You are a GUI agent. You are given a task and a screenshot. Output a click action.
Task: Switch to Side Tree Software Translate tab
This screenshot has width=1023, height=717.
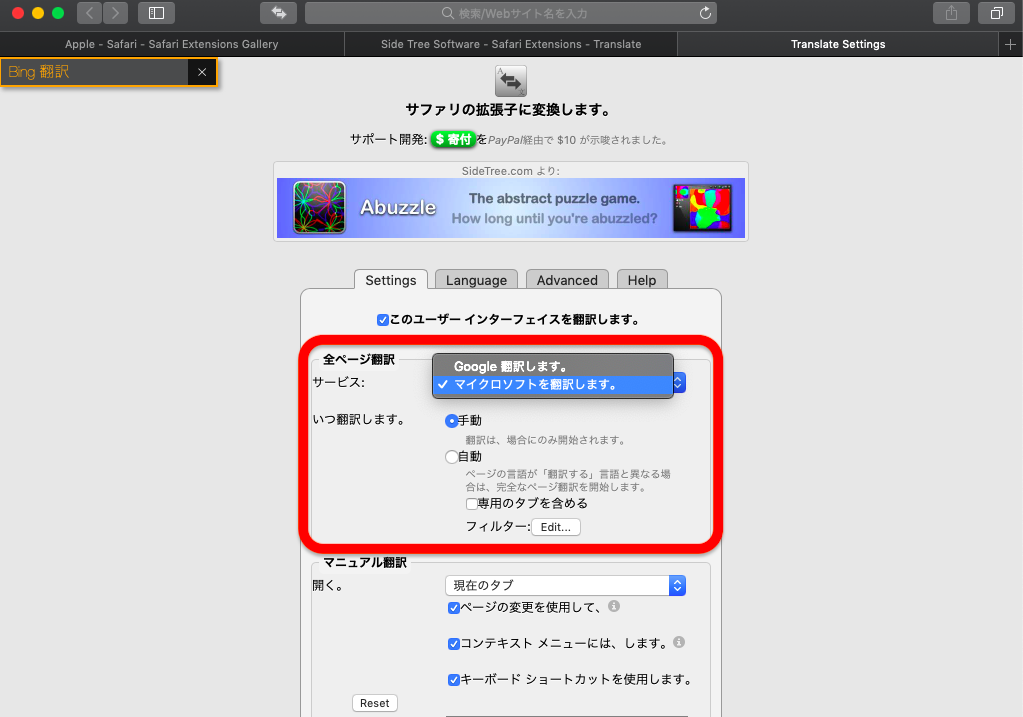coord(511,44)
